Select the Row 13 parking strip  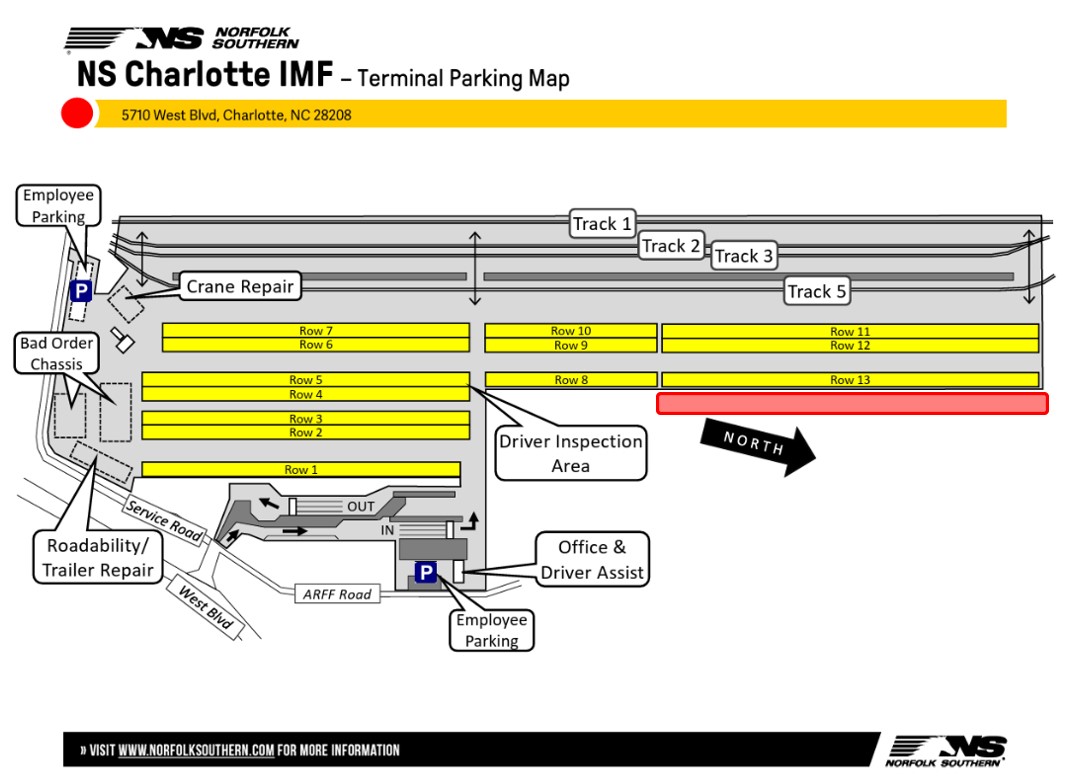click(849, 380)
